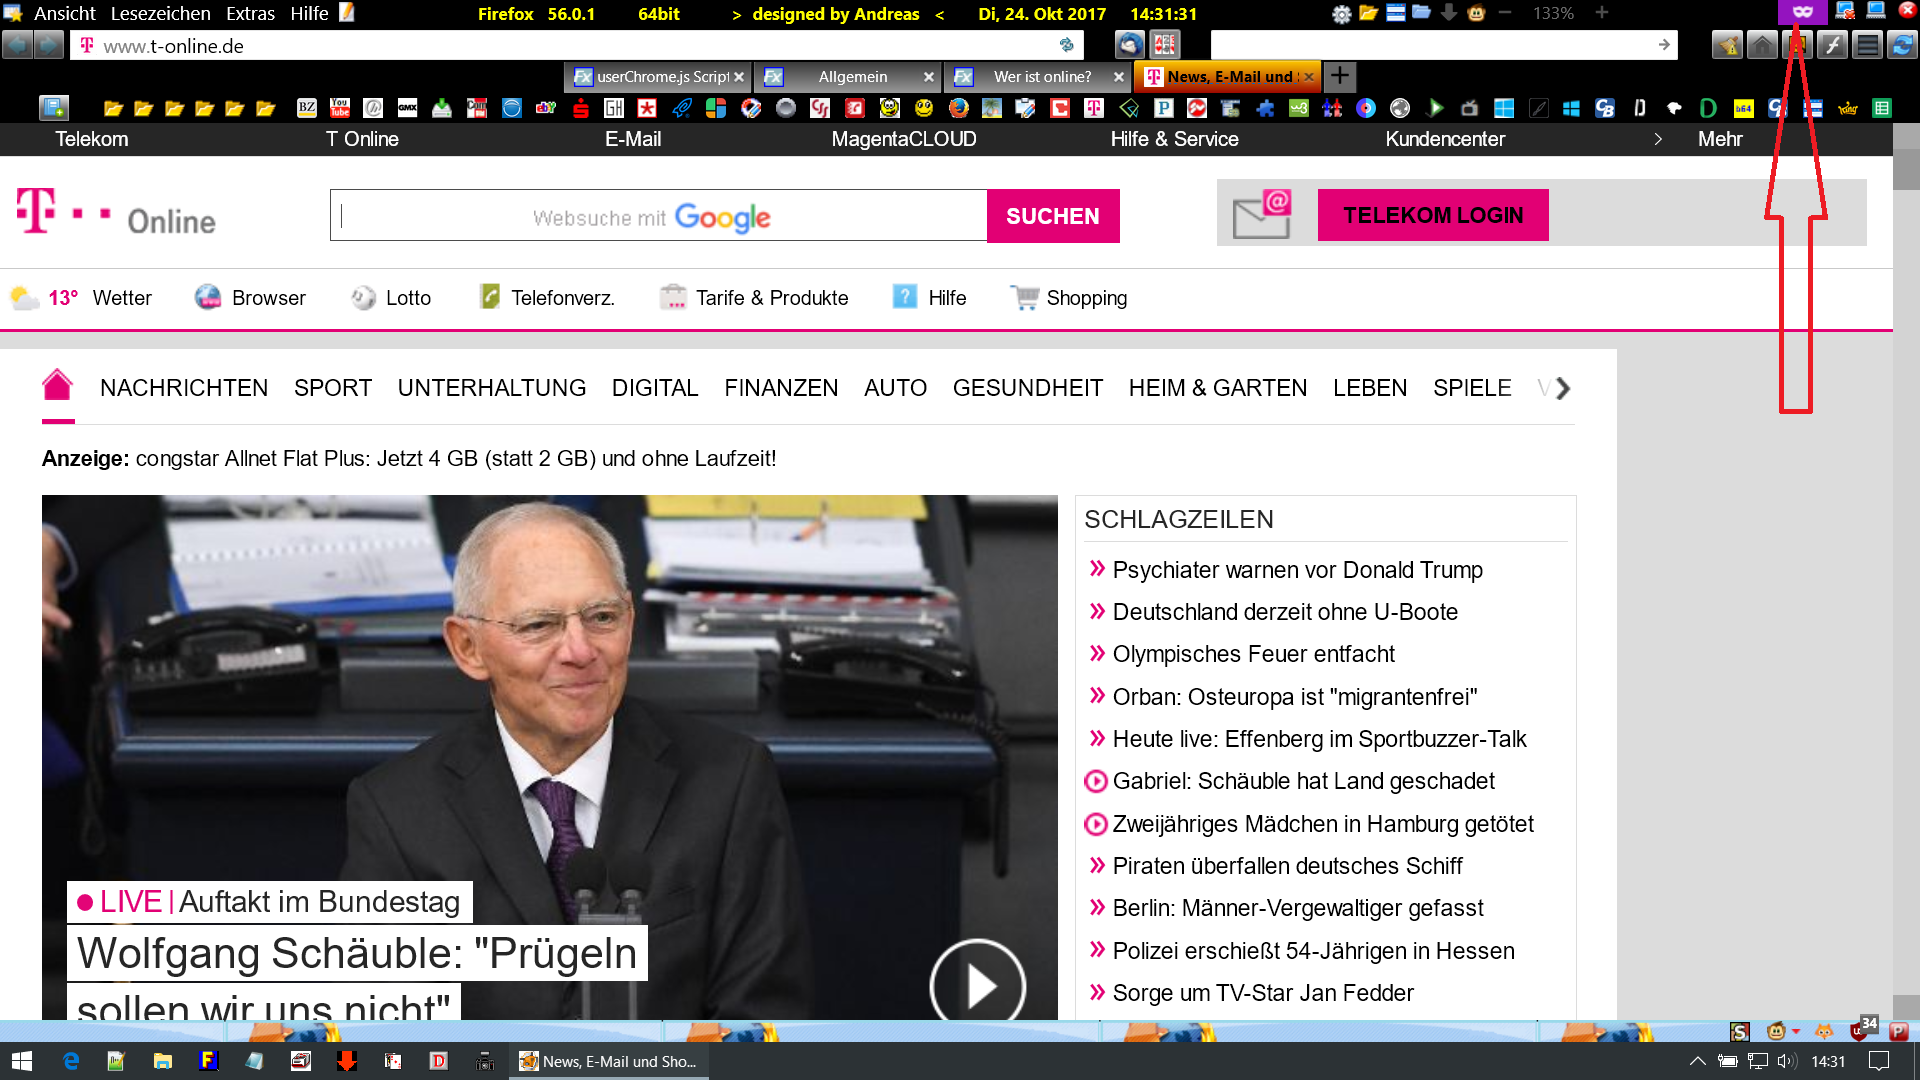This screenshot has width=1920, height=1080.
Task: Increase zoom with plus next to 133%
Action: [1602, 13]
